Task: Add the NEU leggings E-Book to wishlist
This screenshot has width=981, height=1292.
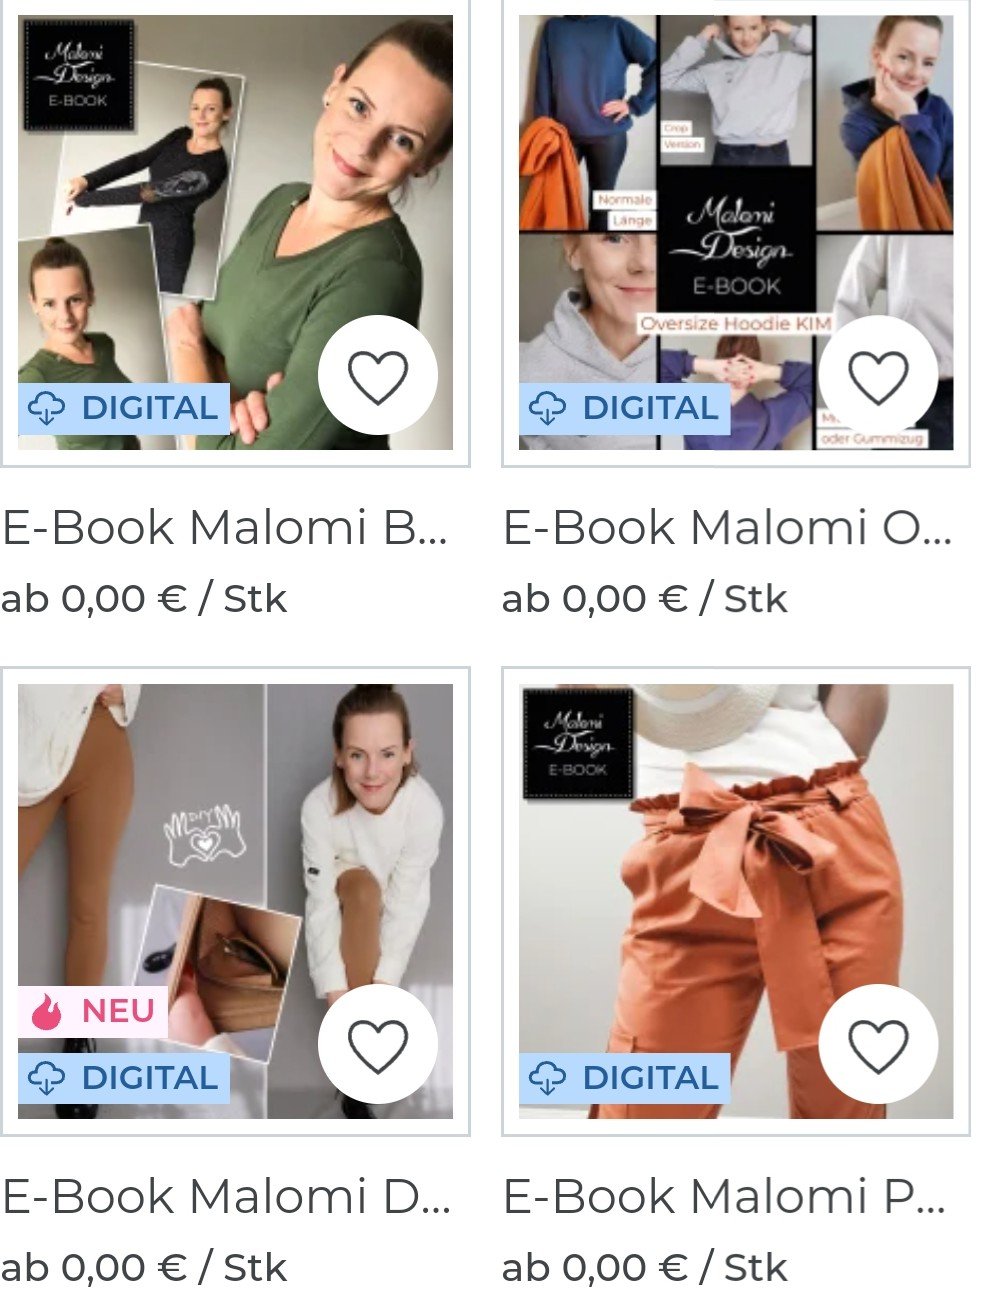Action: [377, 1045]
